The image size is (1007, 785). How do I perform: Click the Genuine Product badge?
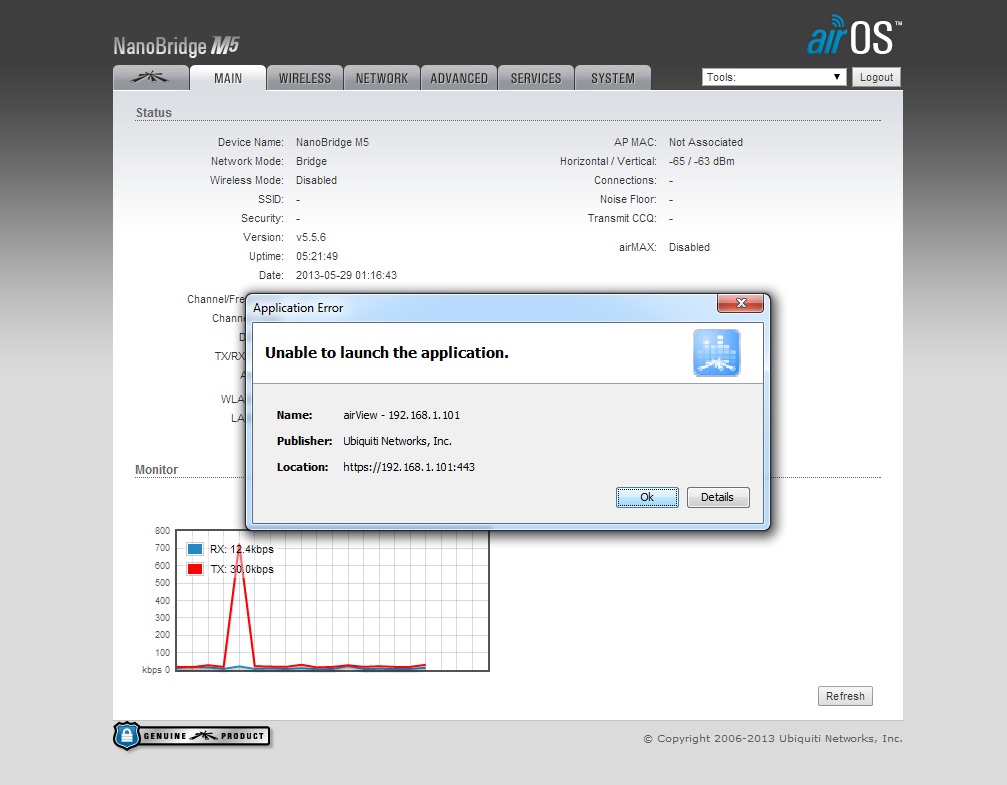point(191,736)
